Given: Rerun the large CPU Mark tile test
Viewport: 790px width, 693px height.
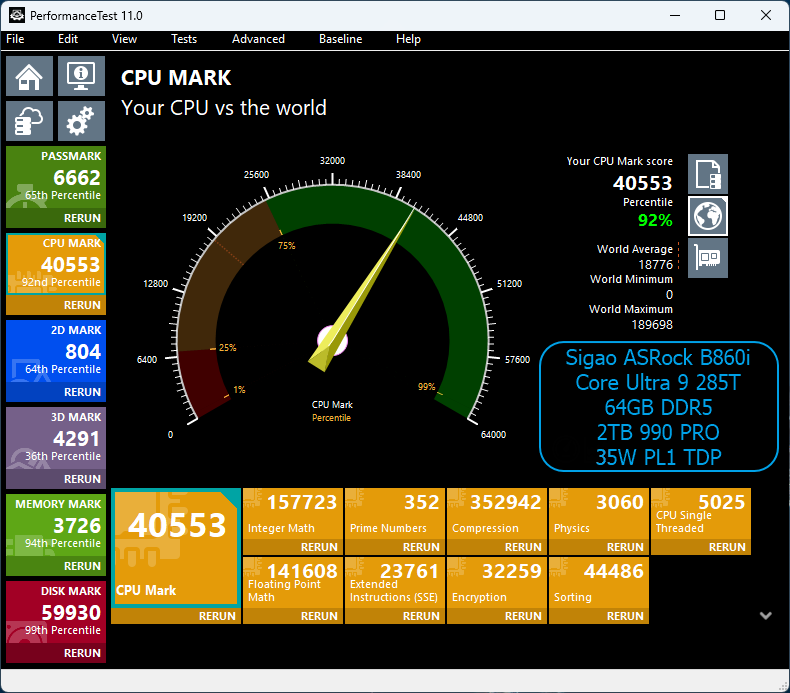Looking at the screenshot, I should coord(217,616).
